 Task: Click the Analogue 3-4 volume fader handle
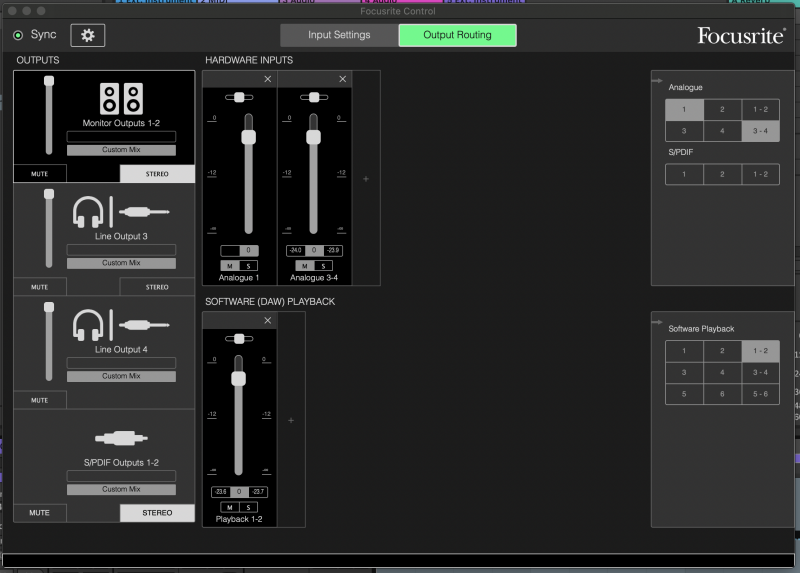coord(313,137)
